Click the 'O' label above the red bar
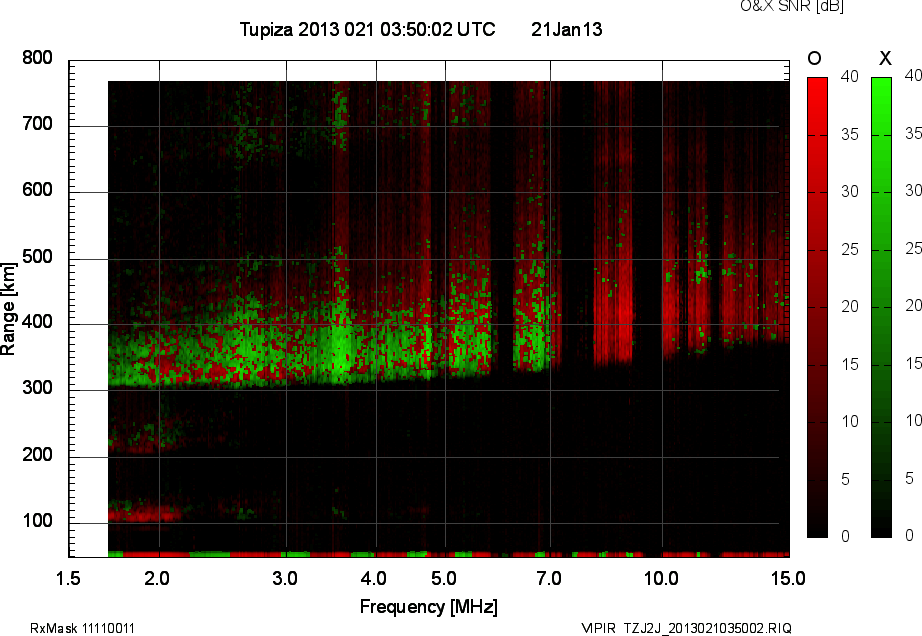Screen dimensions: 922x636 pos(814,58)
